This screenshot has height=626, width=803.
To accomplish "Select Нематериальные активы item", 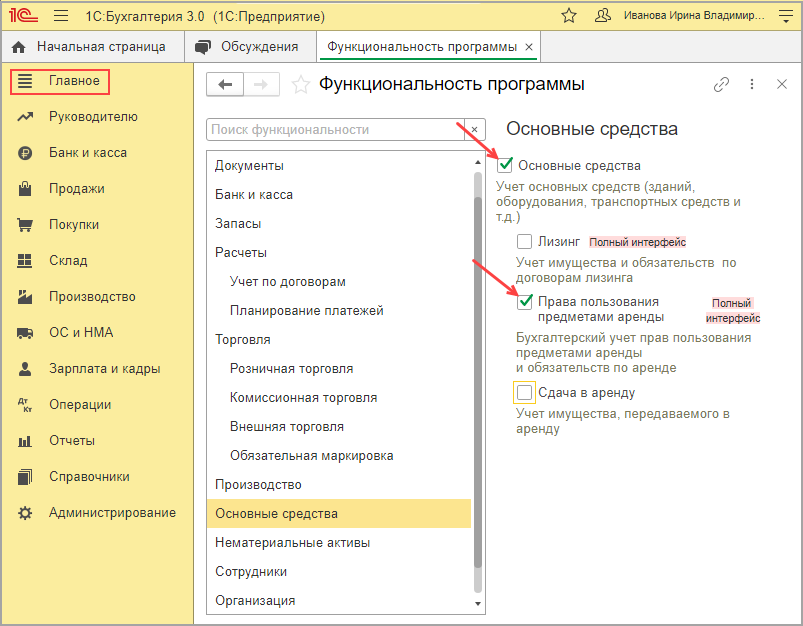I will 339,542.
